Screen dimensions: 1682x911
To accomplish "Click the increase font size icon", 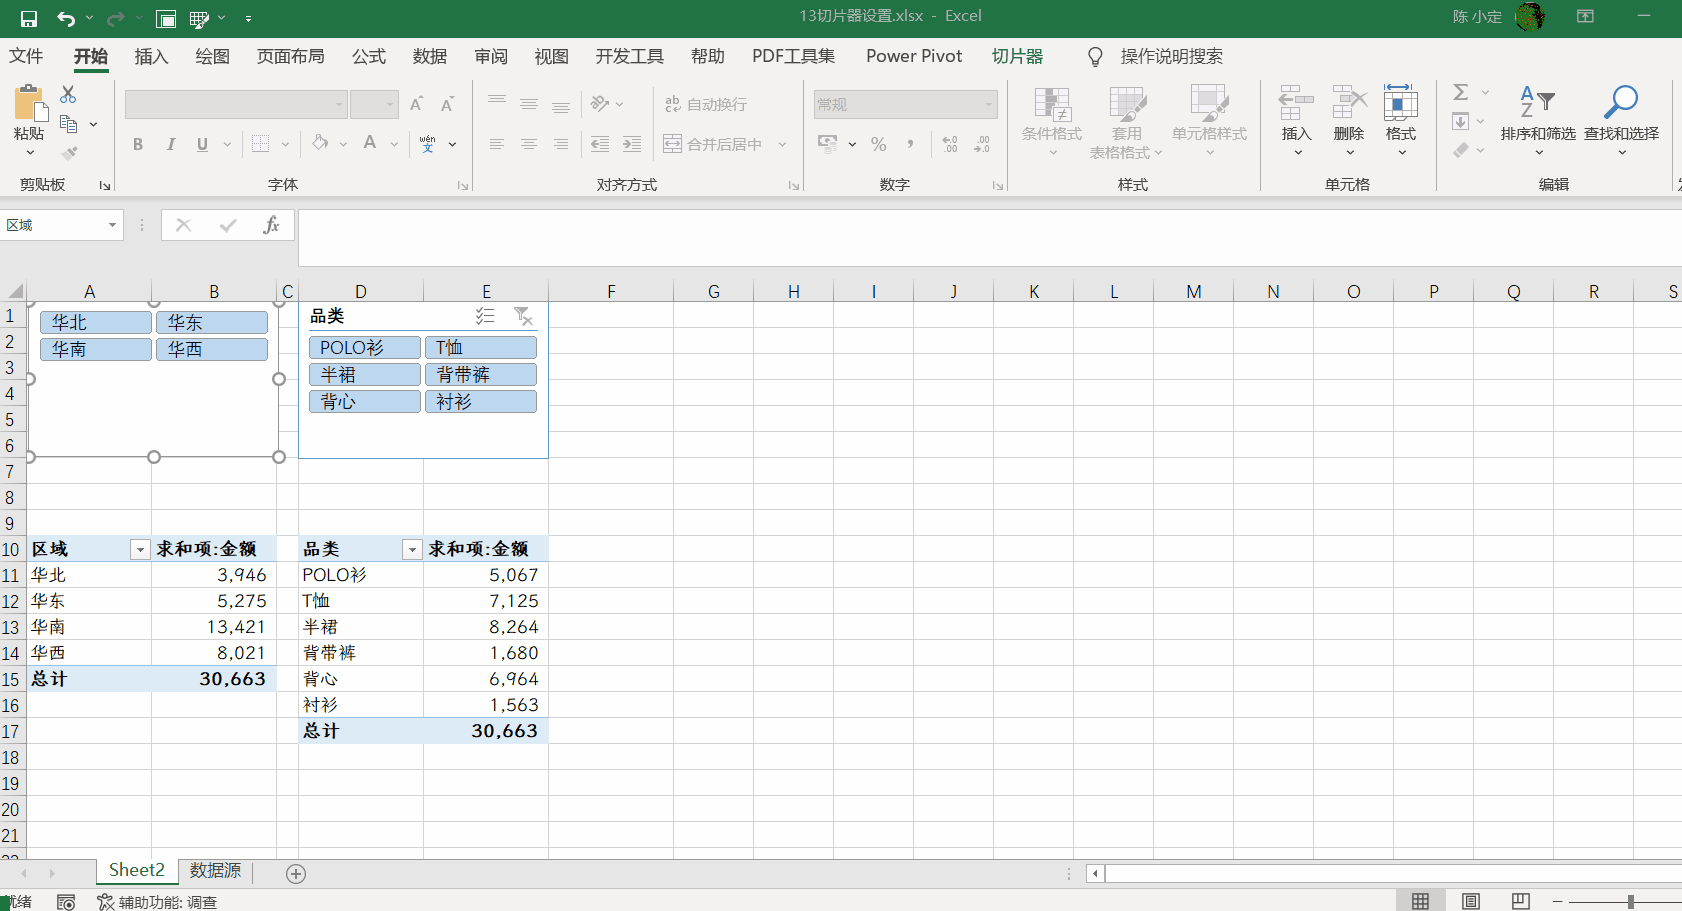I will pyautogui.click(x=417, y=104).
